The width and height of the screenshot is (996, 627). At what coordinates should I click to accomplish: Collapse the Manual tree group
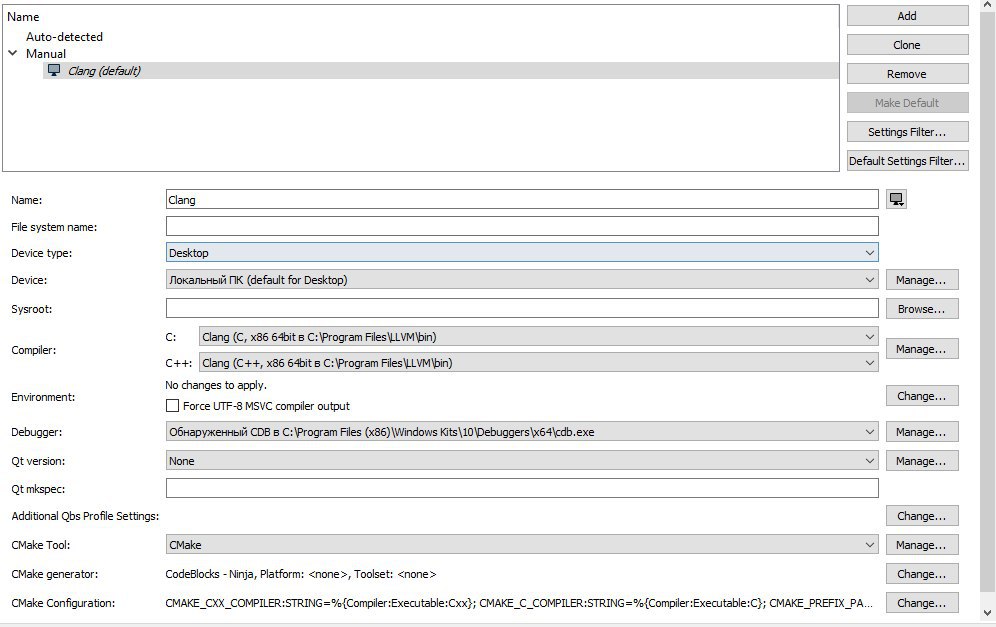13,53
